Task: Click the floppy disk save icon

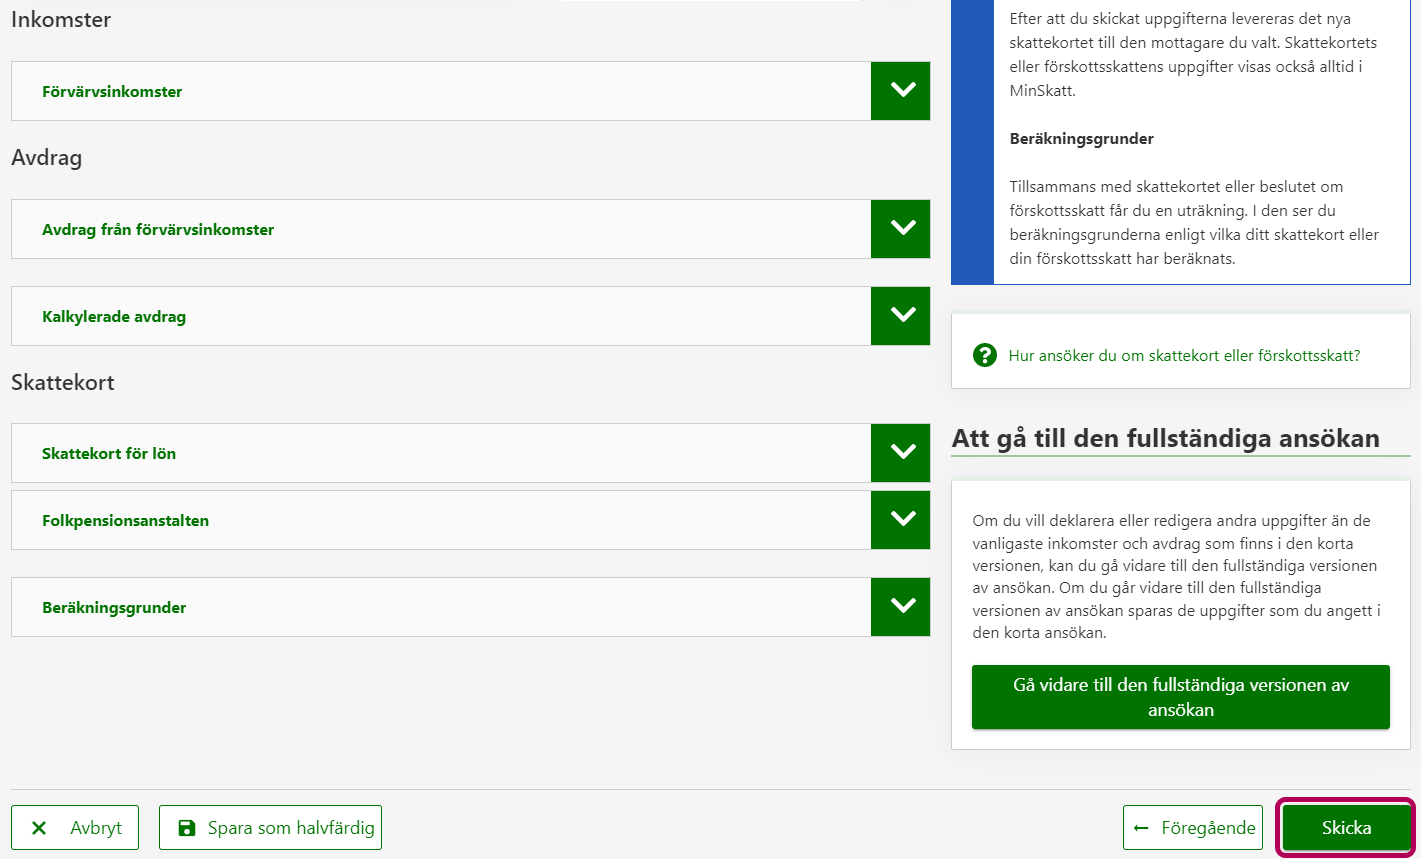Action: tap(187, 828)
